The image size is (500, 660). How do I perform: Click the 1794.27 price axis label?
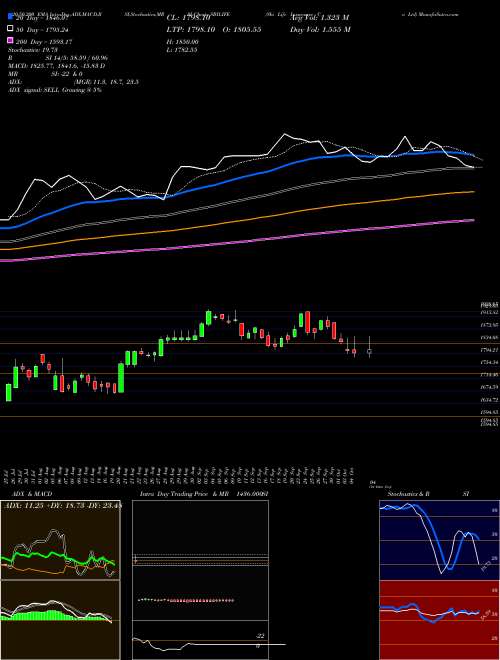[x=490, y=350]
